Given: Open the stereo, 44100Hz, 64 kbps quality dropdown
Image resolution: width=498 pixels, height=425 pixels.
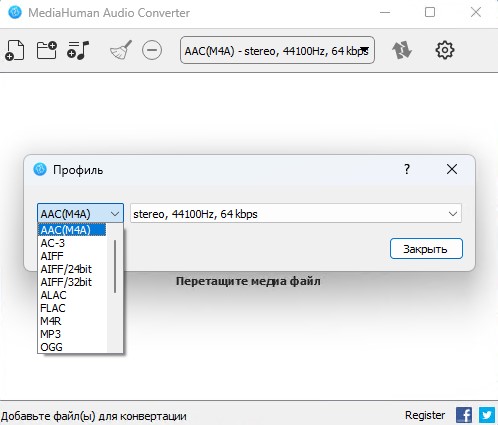Looking at the screenshot, I should 296,213.
